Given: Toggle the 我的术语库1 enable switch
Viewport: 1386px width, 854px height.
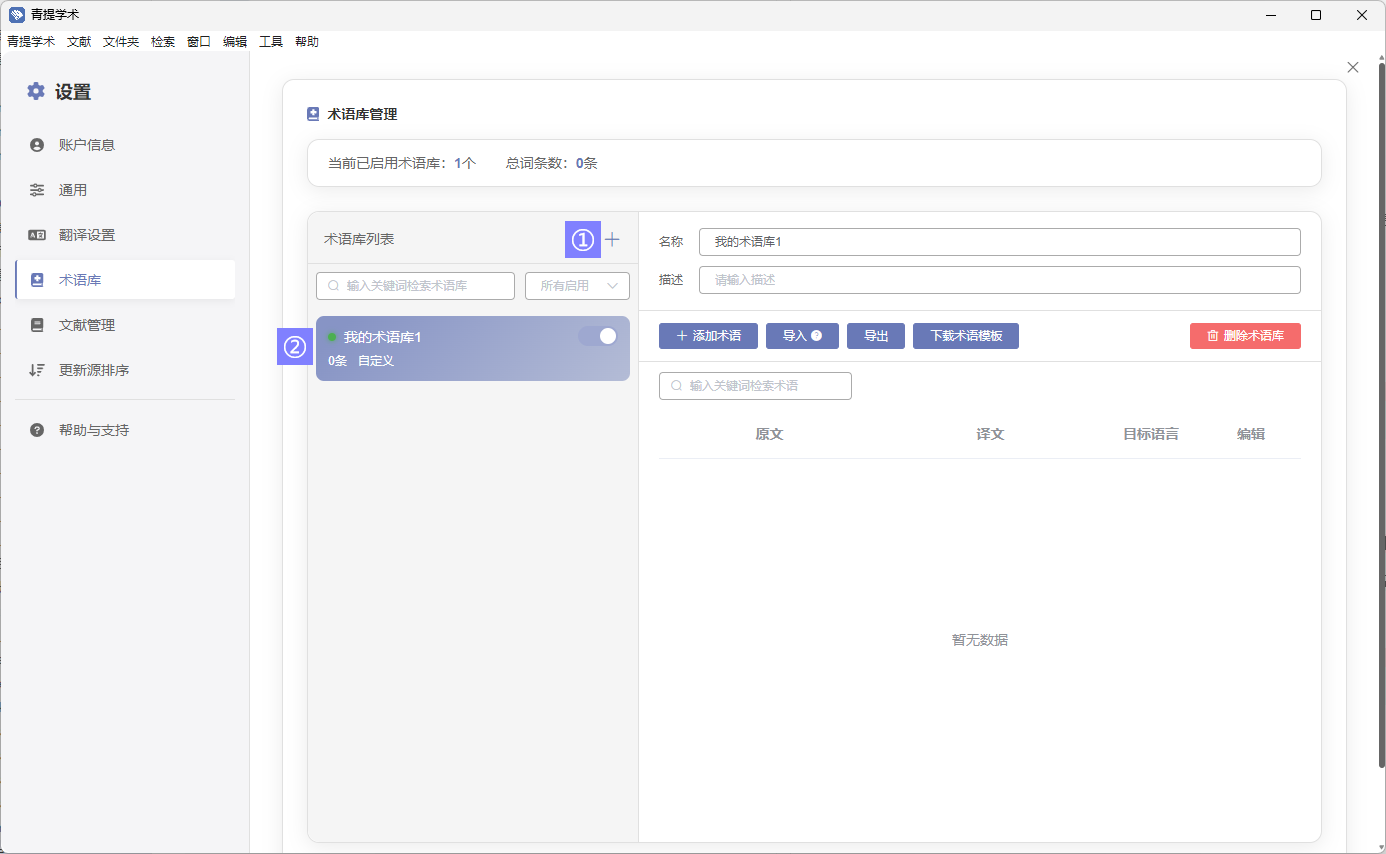Looking at the screenshot, I should point(598,336).
